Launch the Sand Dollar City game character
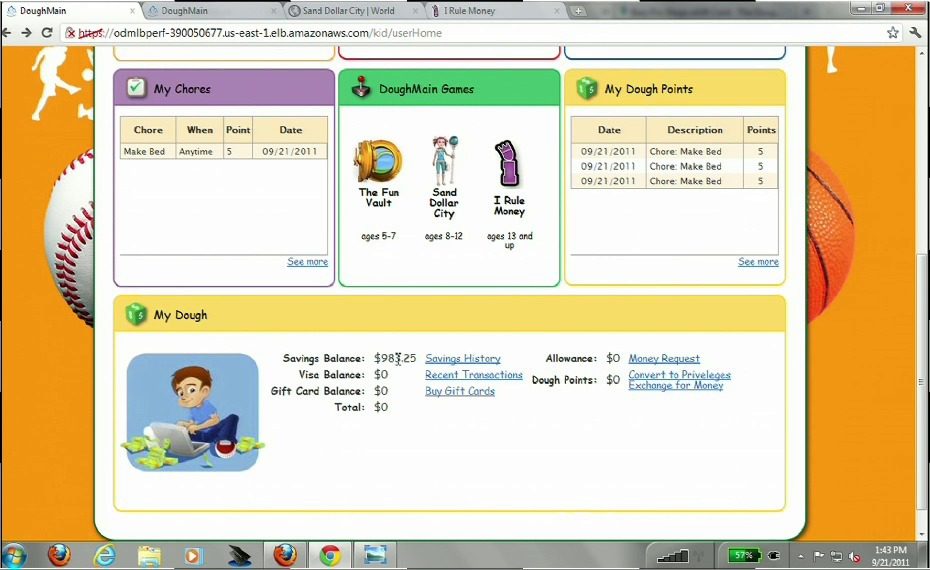930x570 pixels. pos(444,161)
